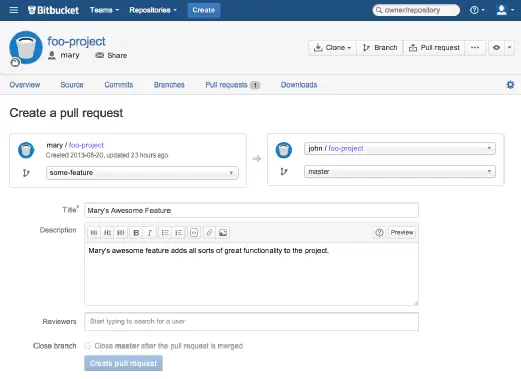
Task: Open source branch some-feature dropdown
Action: tap(142, 173)
